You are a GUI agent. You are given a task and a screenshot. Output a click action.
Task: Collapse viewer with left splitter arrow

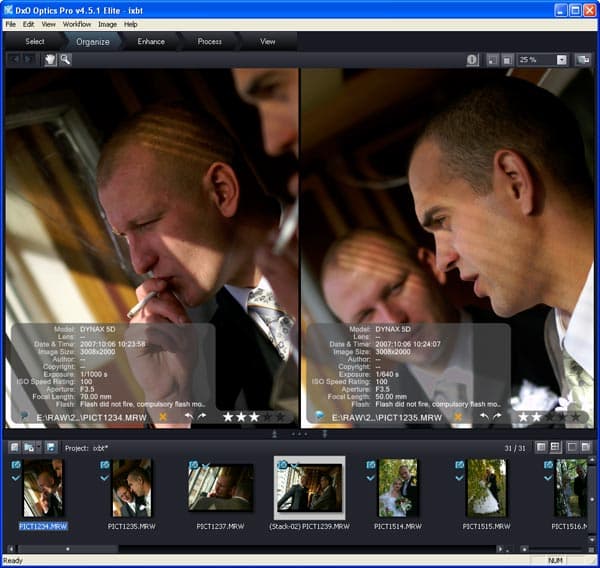[x=274, y=434]
